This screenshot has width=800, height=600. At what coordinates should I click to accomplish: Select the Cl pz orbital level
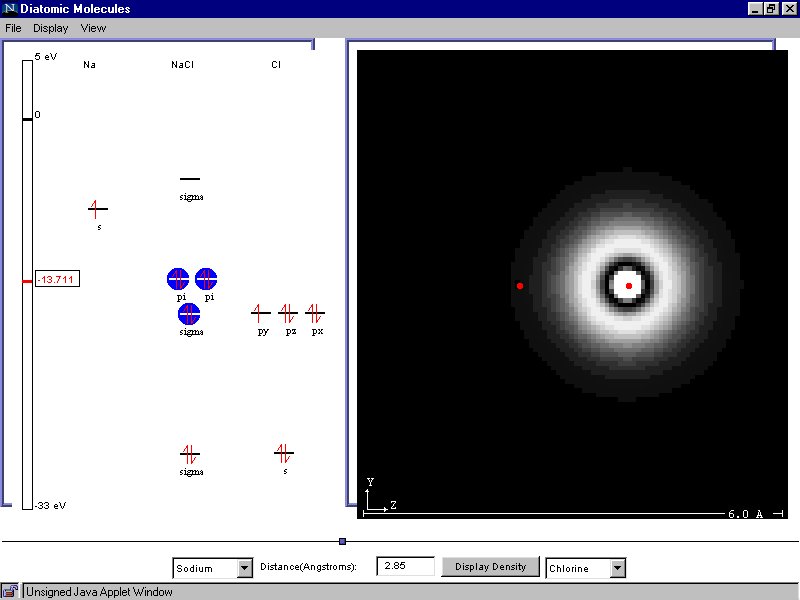point(288,313)
